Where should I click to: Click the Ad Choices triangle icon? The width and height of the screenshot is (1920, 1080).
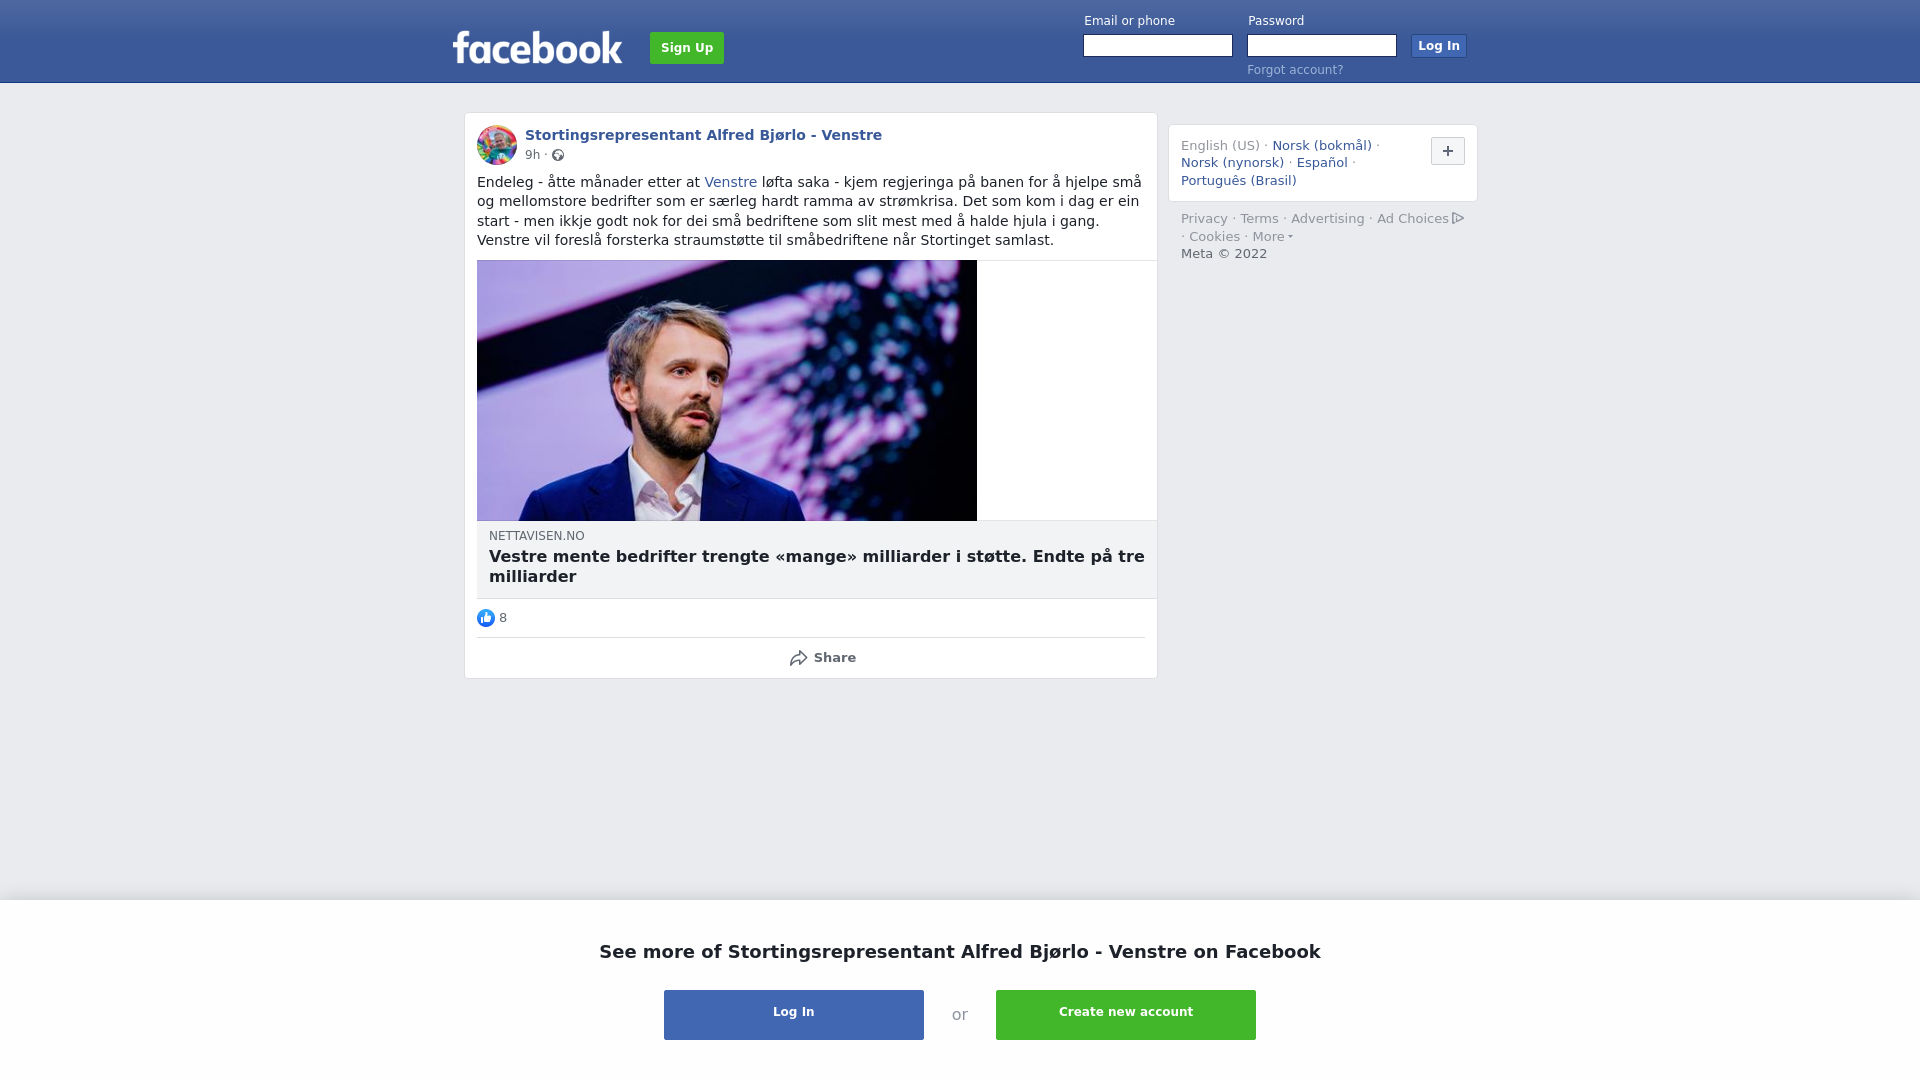click(x=1458, y=218)
